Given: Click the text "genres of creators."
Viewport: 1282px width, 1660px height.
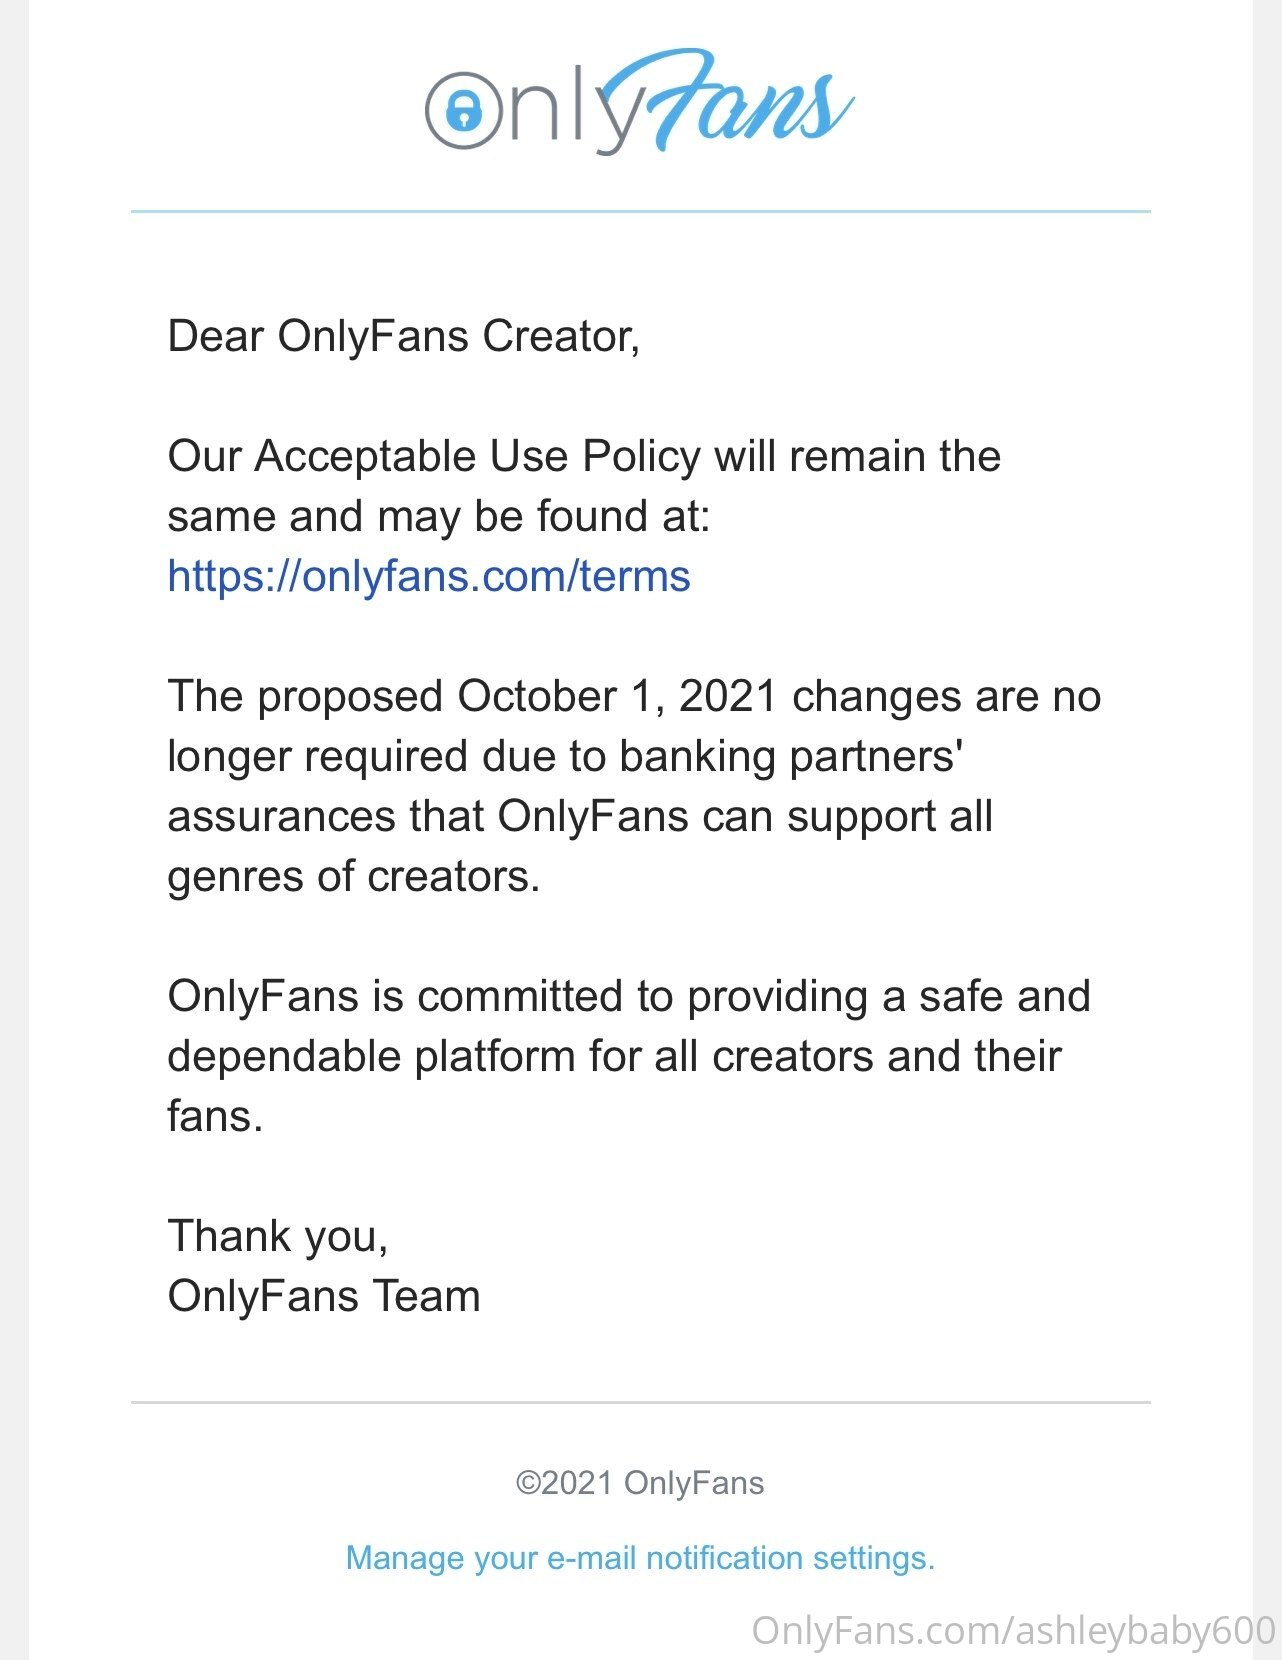Looking at the screenshot, I should [x=353, y=876].
